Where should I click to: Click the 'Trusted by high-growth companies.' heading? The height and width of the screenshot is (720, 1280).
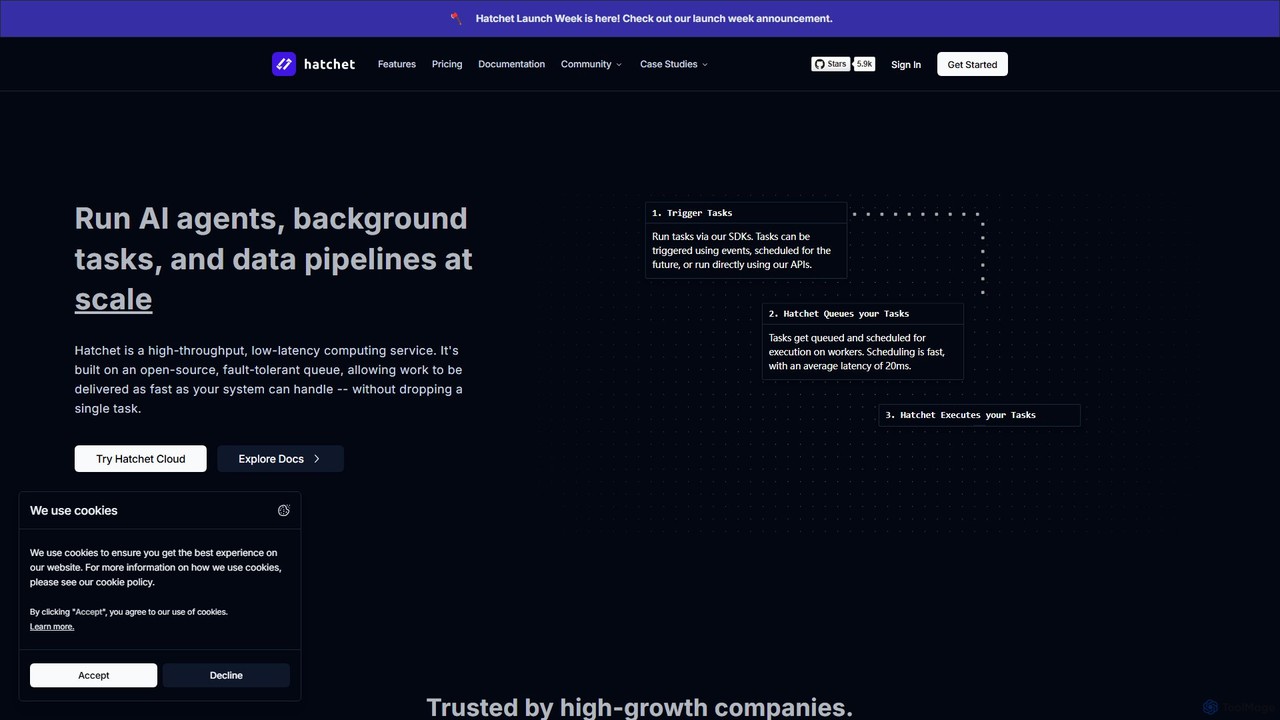[640, 707]
